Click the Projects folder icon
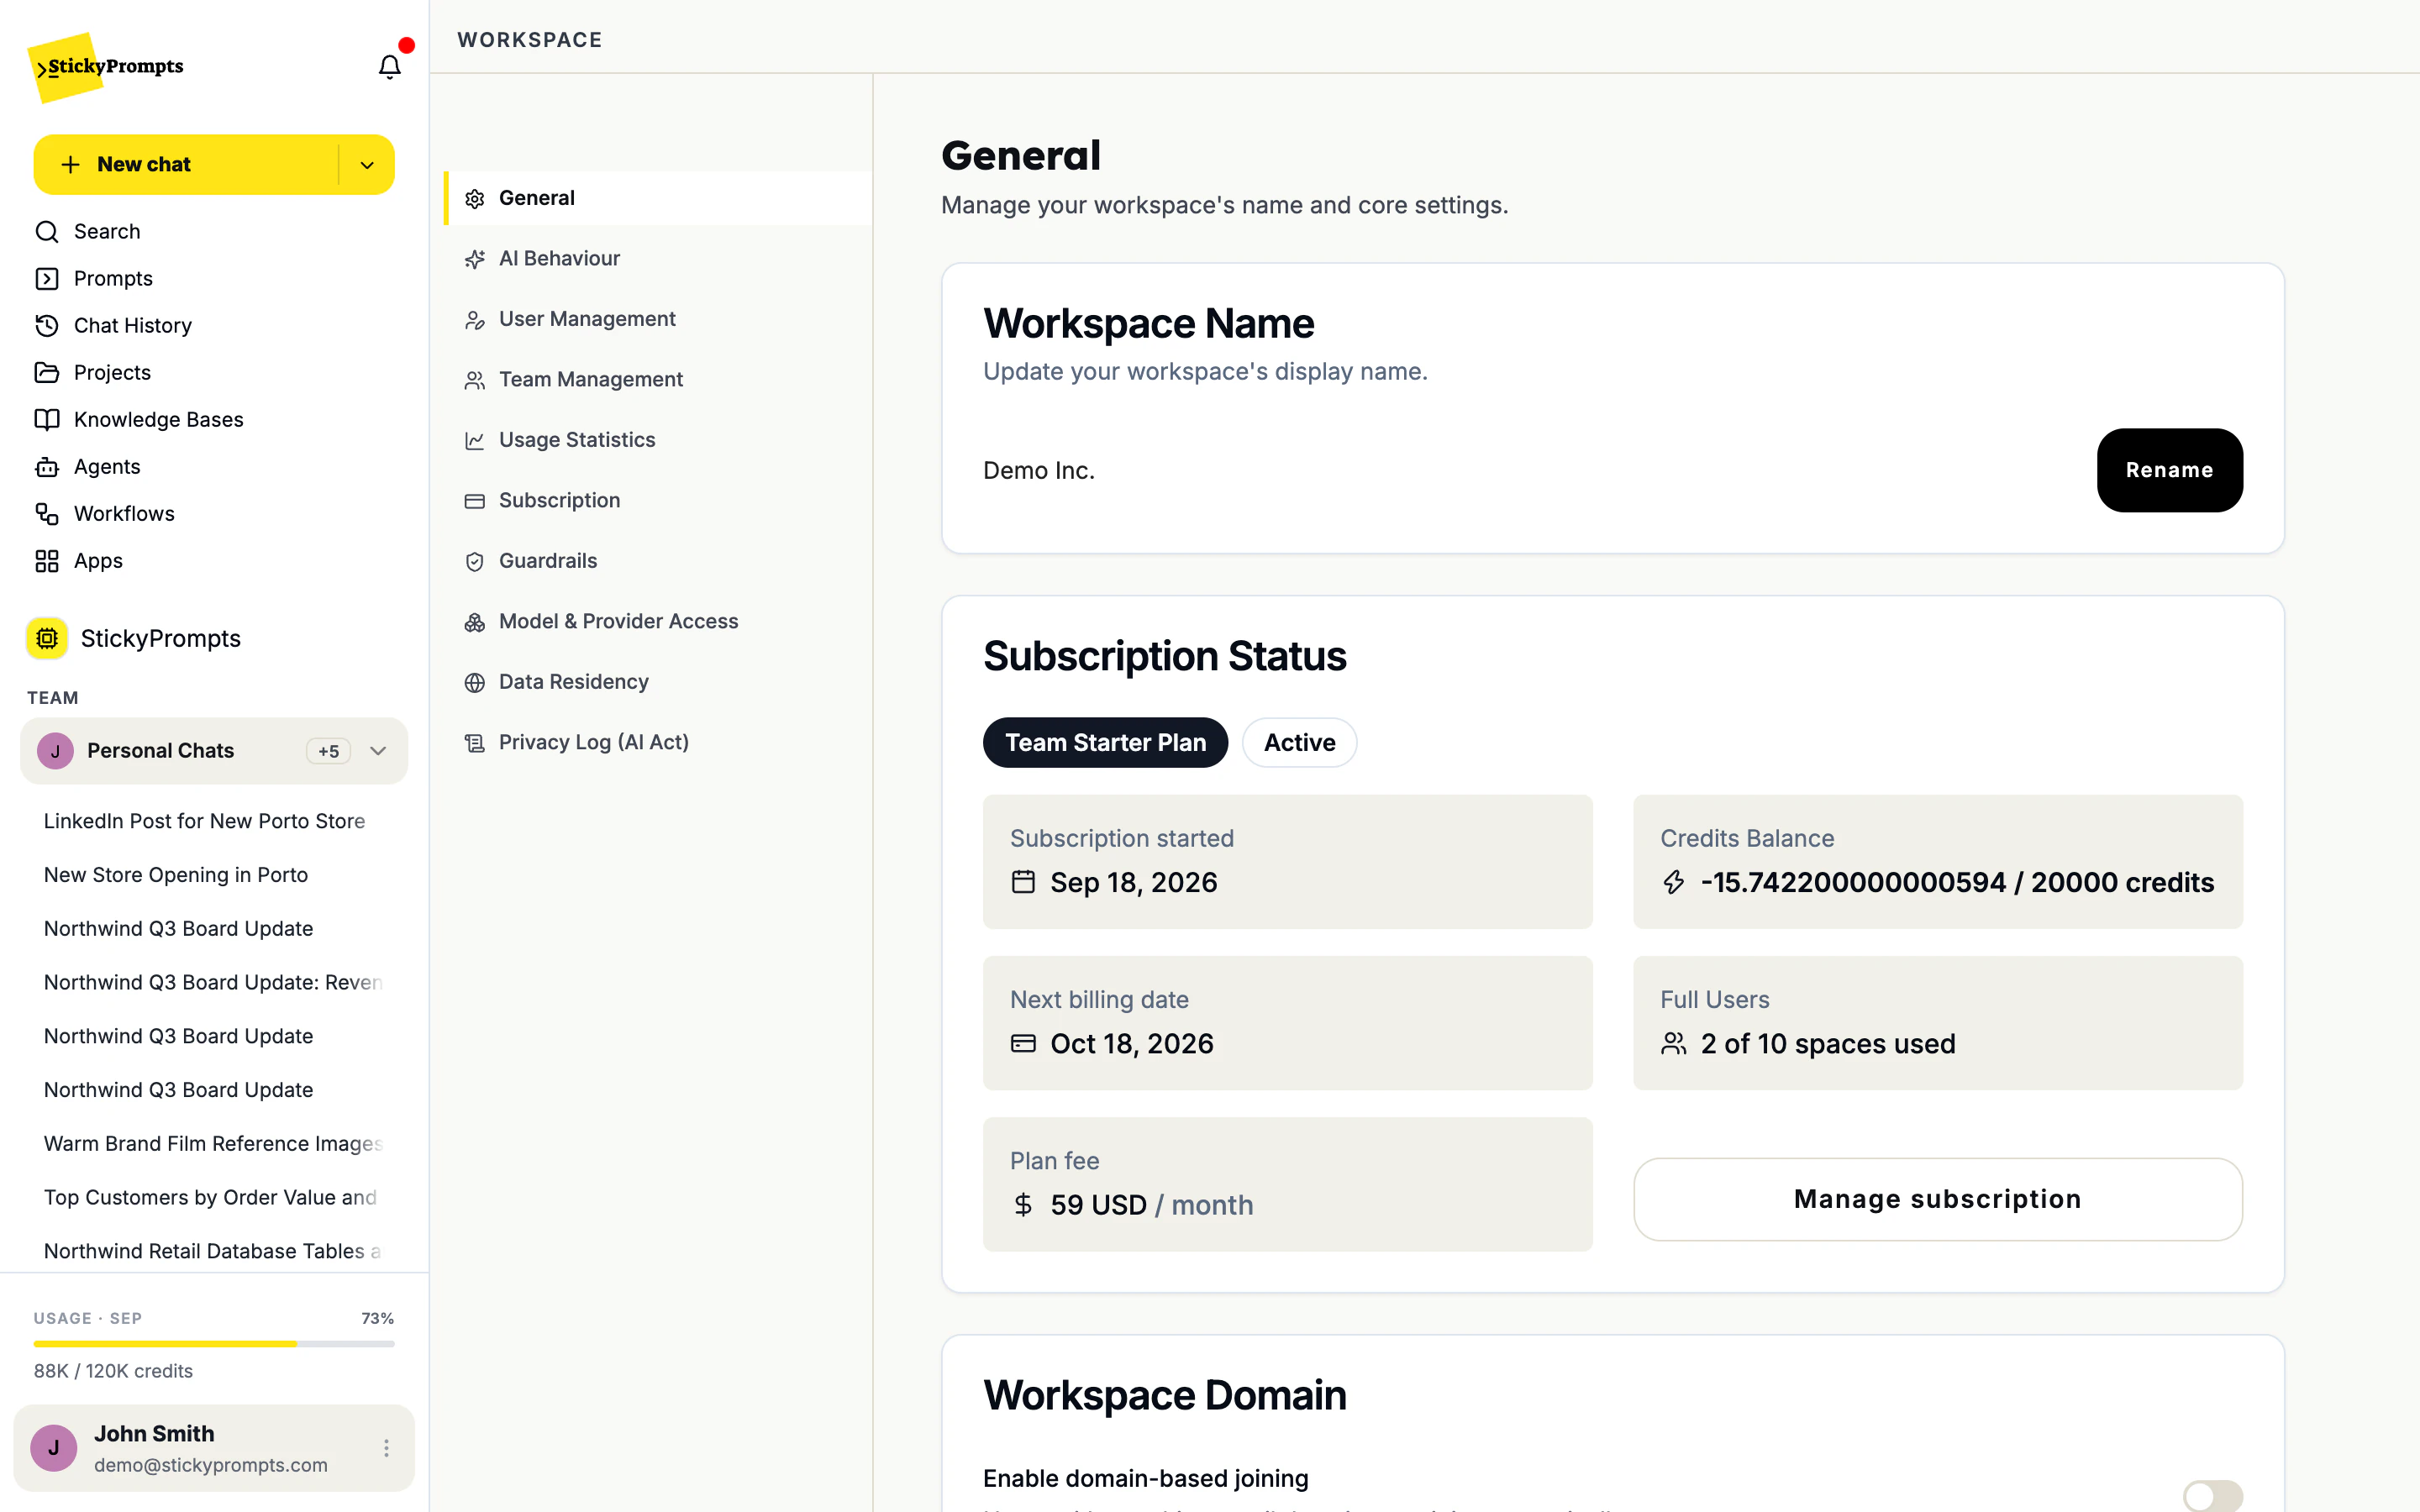The width and height of the screenshot is (2420, 1512). click(47, 373)
